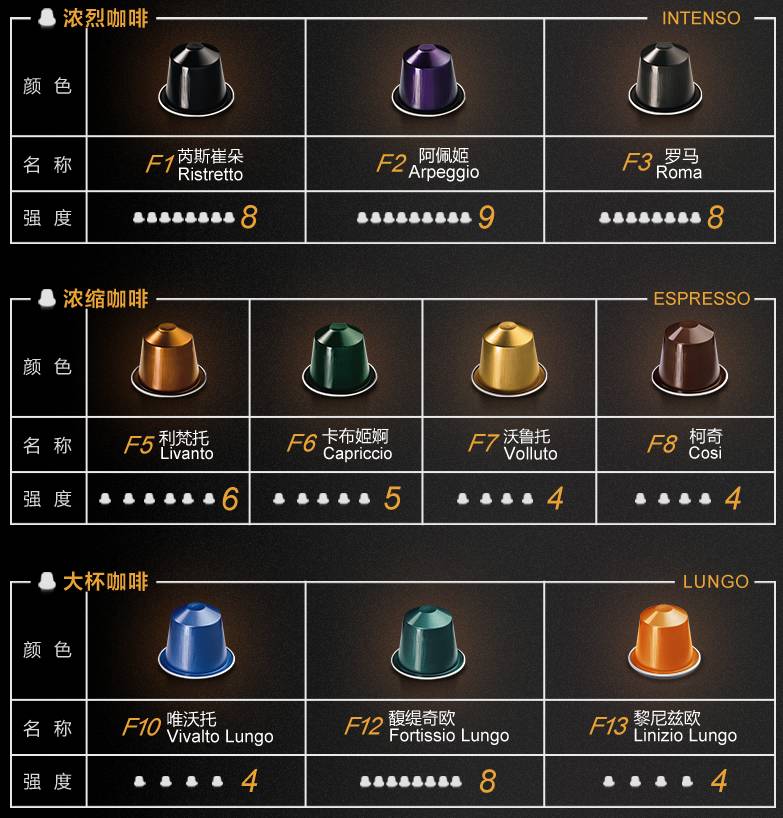Screen dimensions: 783x818
Task: Click the F6 Capriccio name label
Action: coord(340,444)
